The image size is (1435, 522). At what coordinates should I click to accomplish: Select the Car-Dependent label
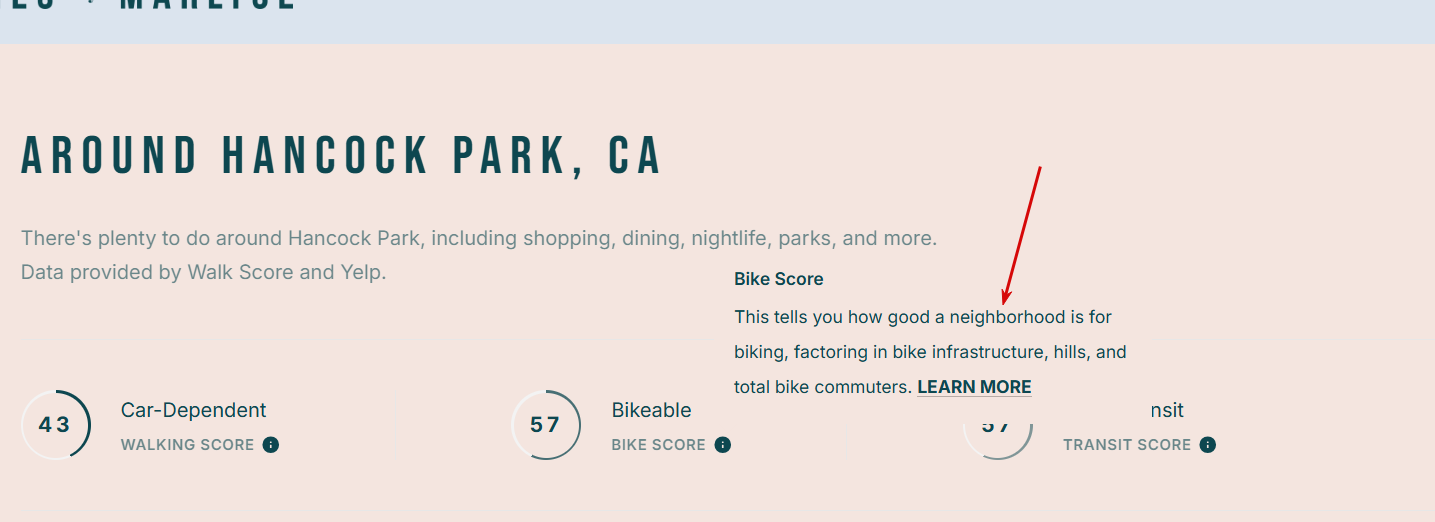click(x=194, y=410)
